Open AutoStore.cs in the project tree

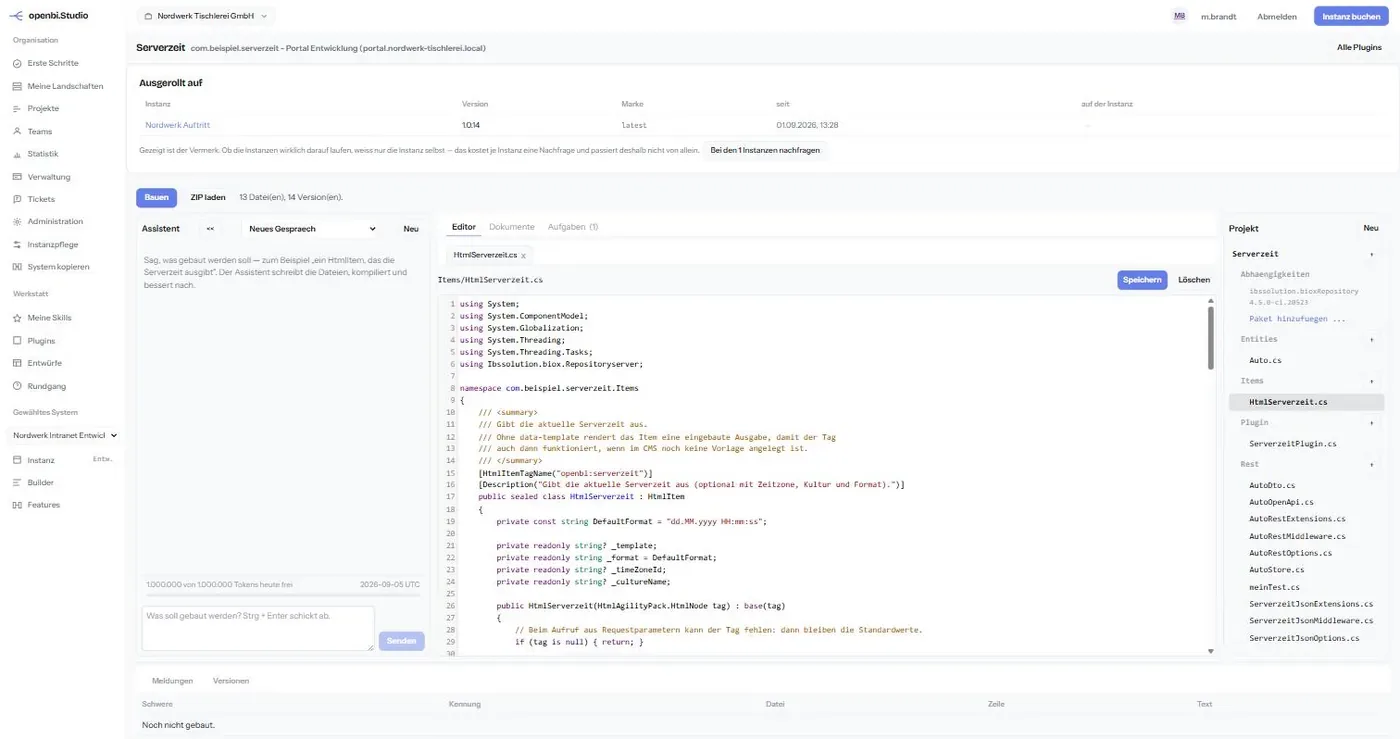(1277, 570)
